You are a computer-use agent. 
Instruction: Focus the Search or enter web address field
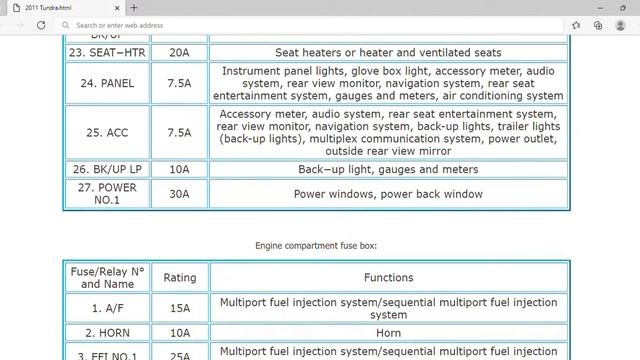pyautogui.click(x=310, y=25)
